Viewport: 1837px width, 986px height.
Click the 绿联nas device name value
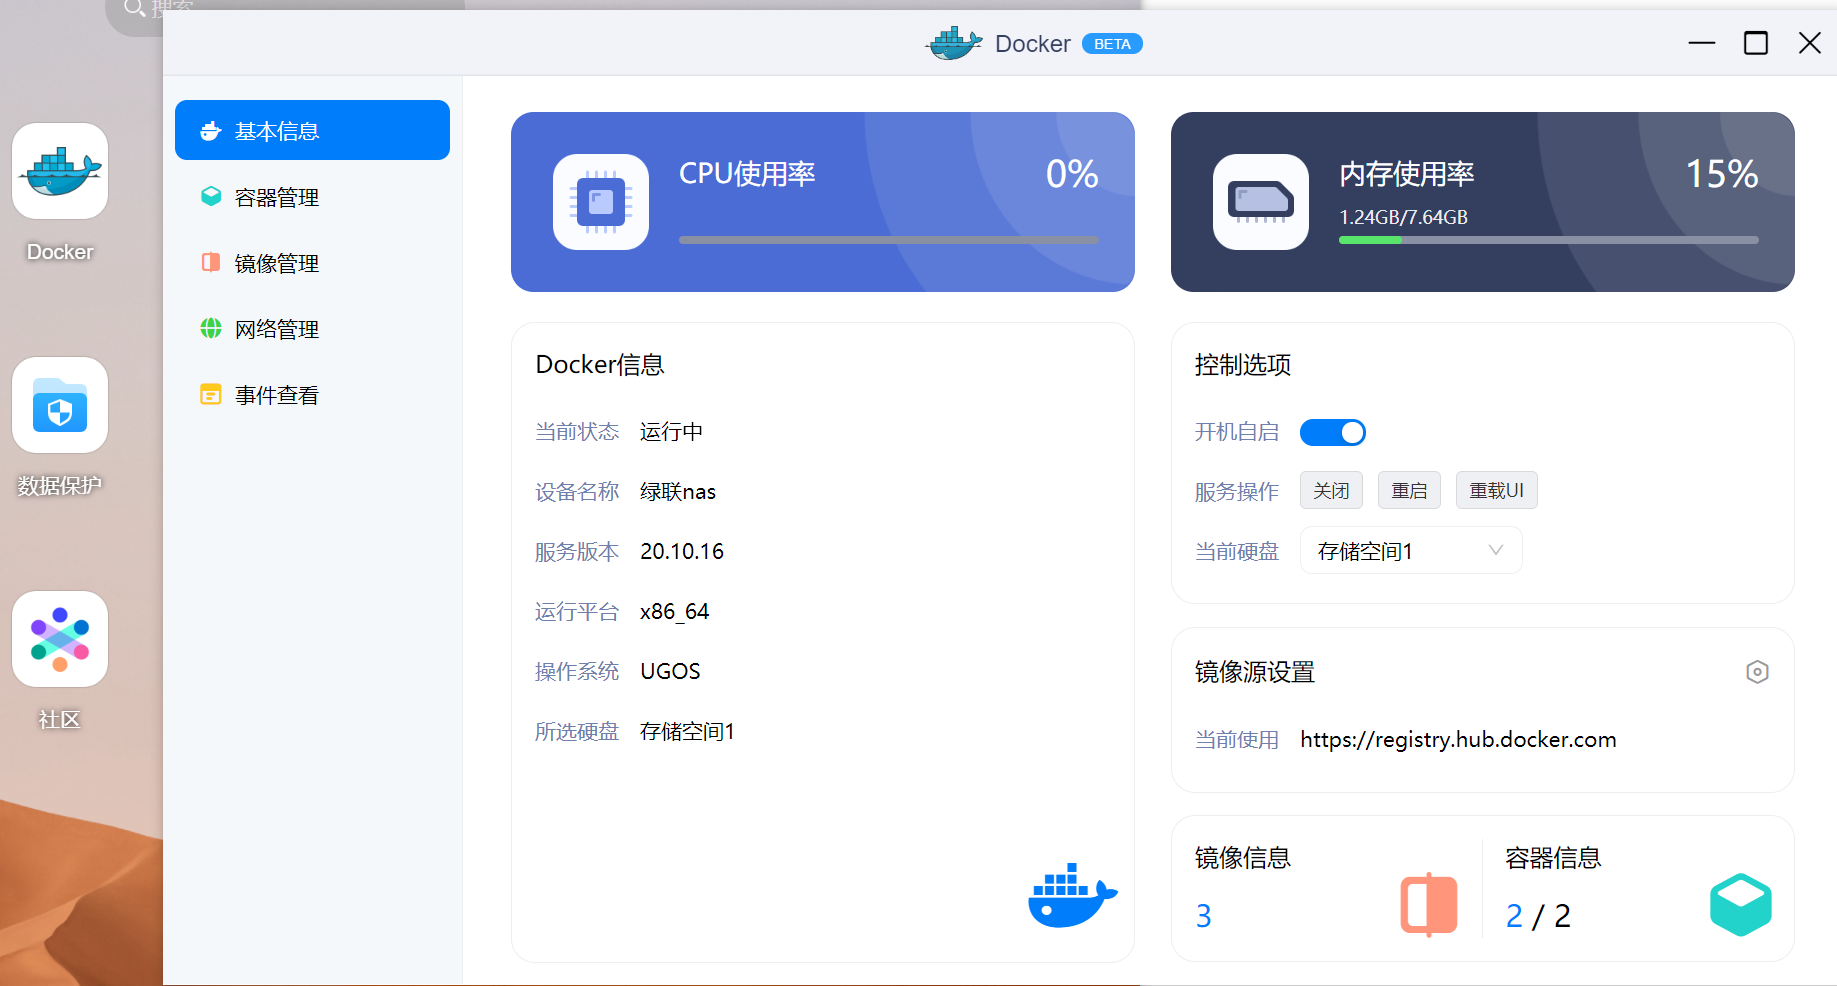(x=678, y=491)
